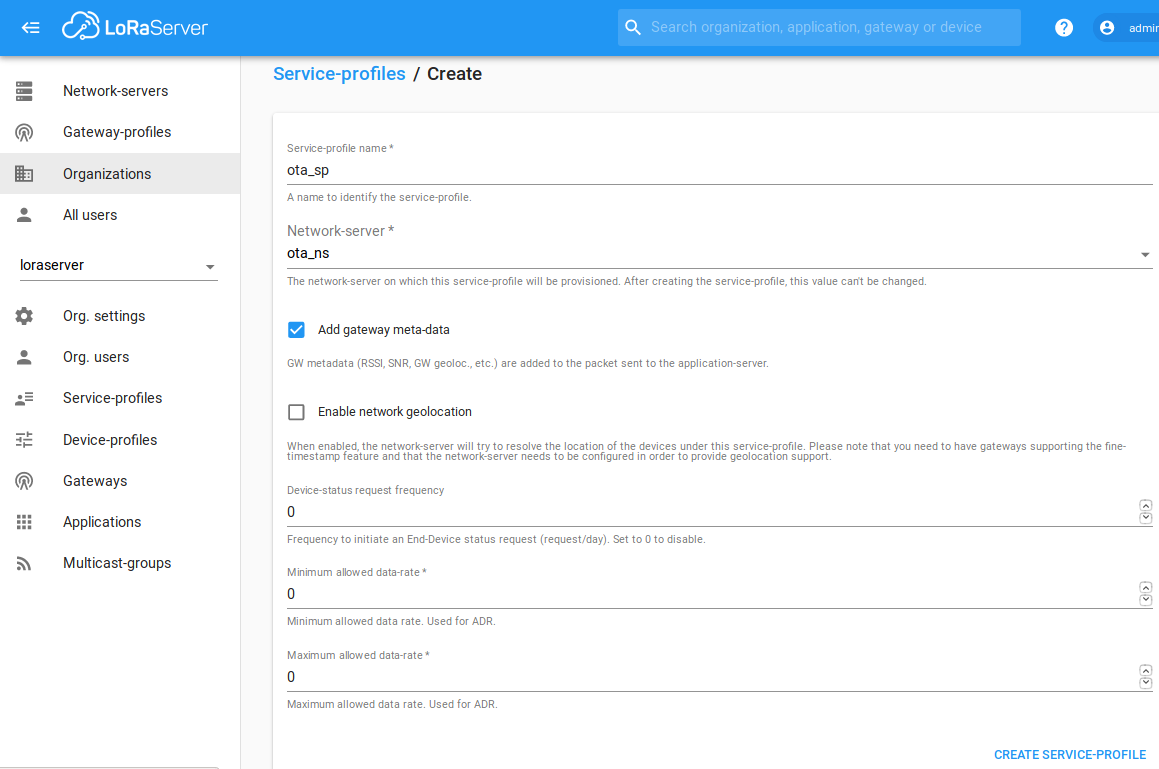Open the Multicast-groups RSS icon
This screenshot has width=1159, height=769.
[x=24, y=562]
